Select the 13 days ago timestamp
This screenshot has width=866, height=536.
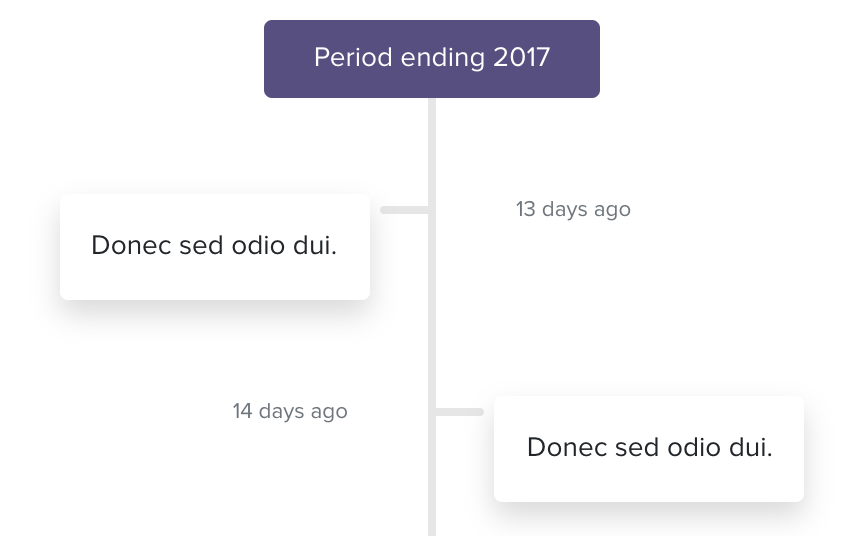pyautogui.click(x=573, y=209)
